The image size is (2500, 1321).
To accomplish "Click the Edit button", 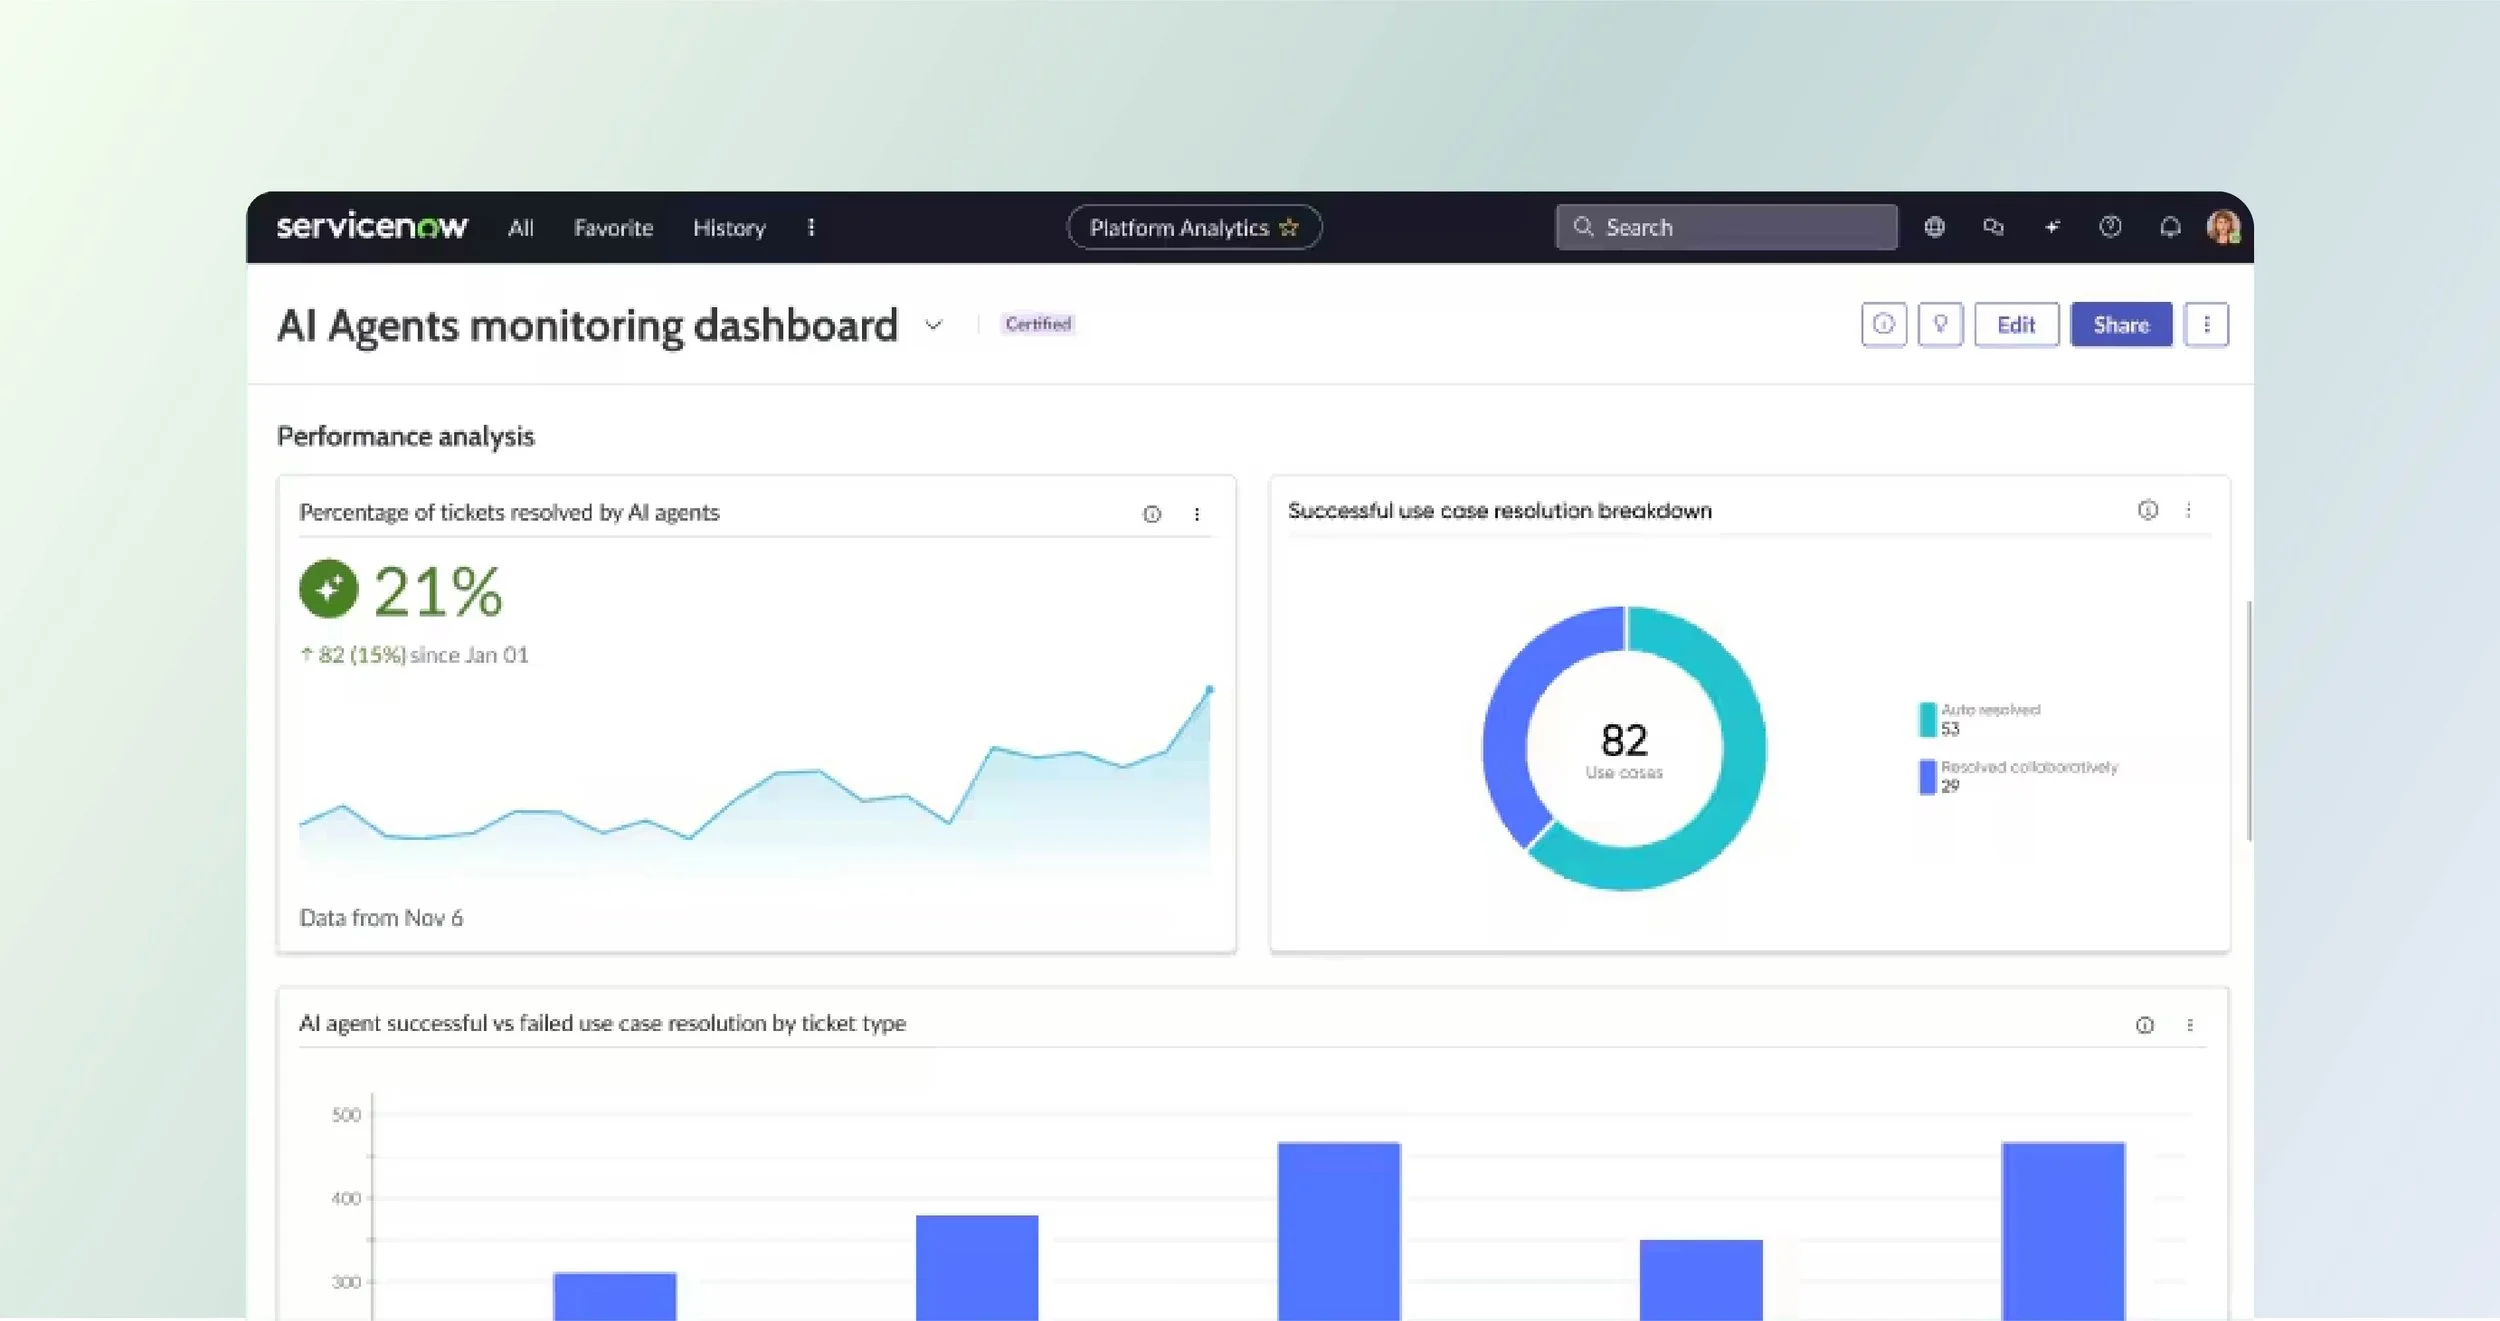I will 2016,324.
